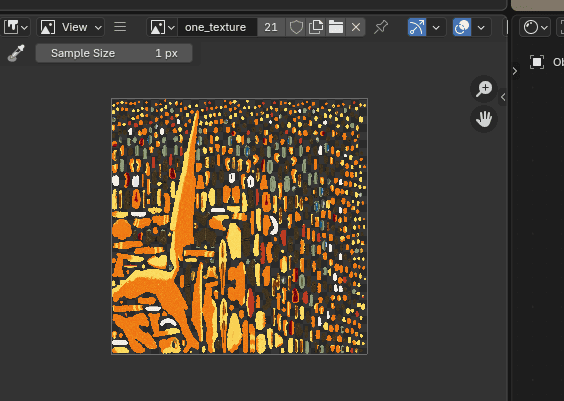Create new image with duplicate icon
The image size is (564, 401).
tap(316, 27)
